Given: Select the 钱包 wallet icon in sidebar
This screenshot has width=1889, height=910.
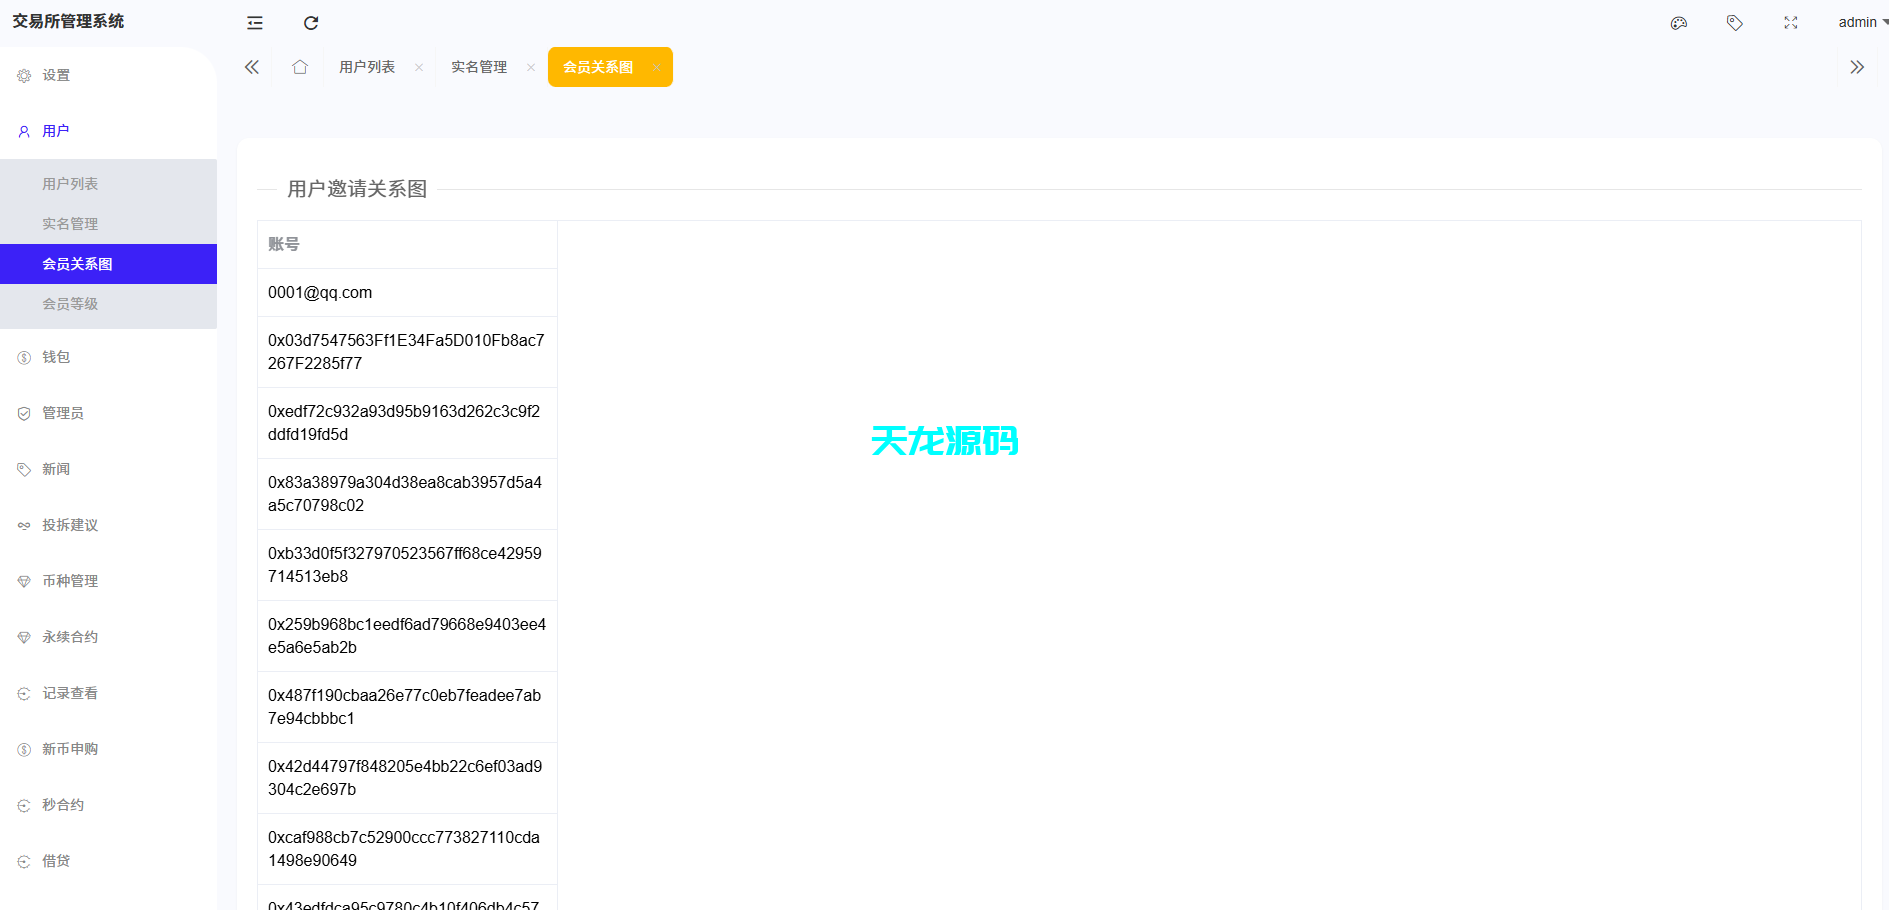Looking at the screenshot, I should pyautogui.click(x=23, y=357).
